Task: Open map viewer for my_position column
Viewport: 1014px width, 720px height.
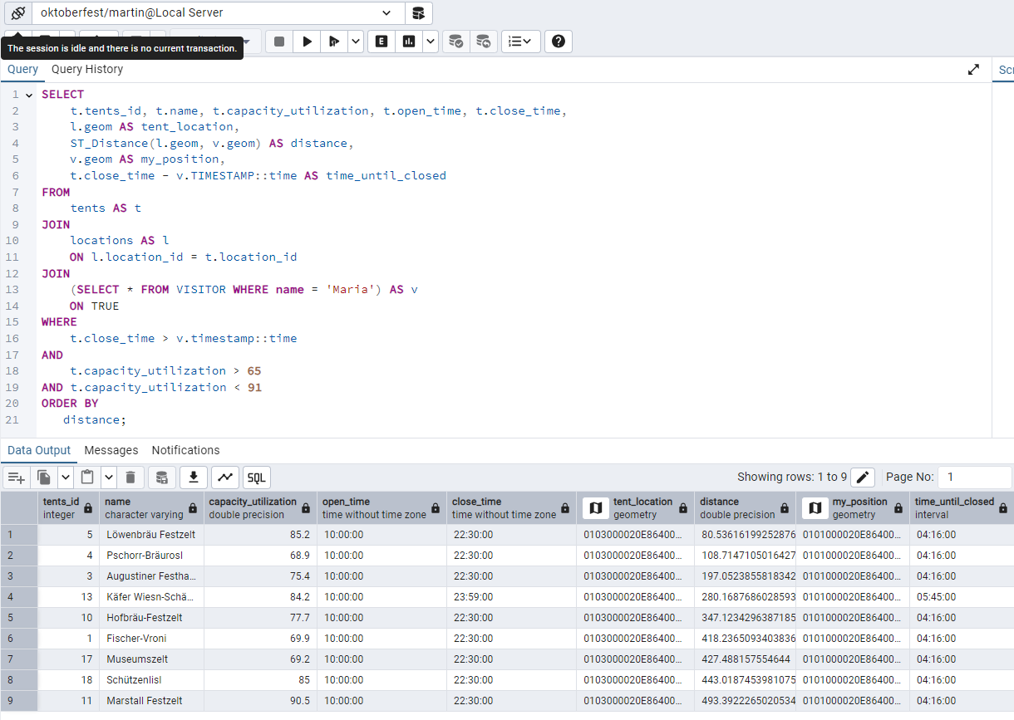Action: pyautogui.click(x=815, y=508)
